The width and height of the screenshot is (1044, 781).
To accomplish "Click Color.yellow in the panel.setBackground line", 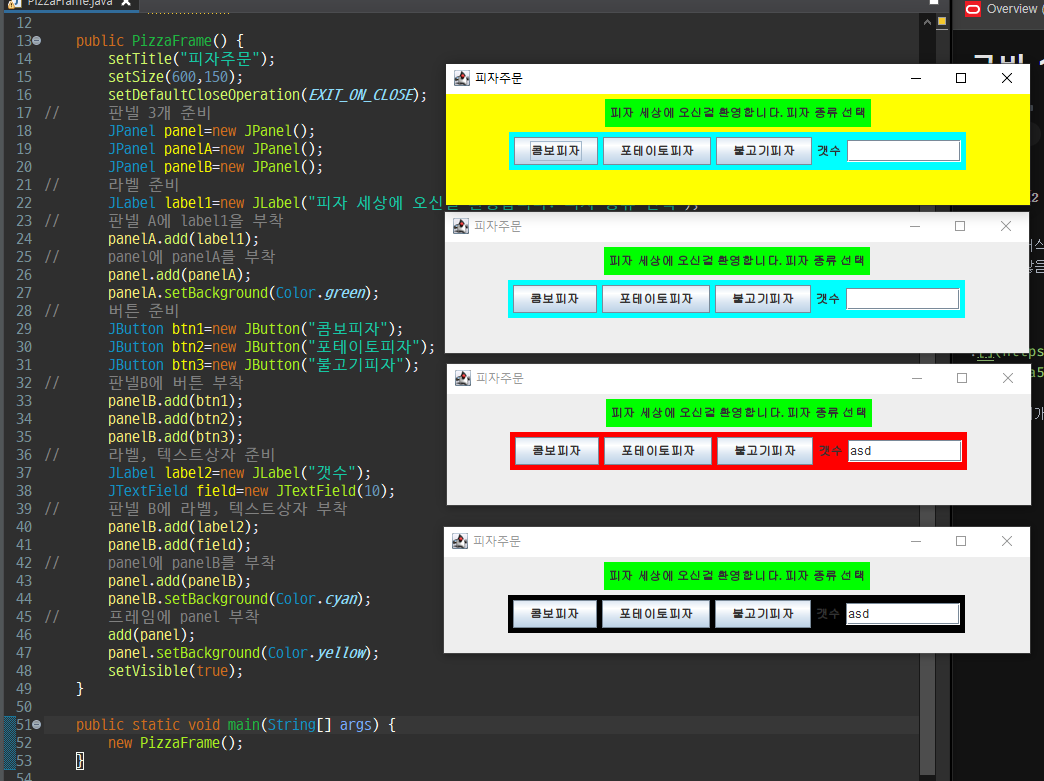I will click(x=316, y=653).
